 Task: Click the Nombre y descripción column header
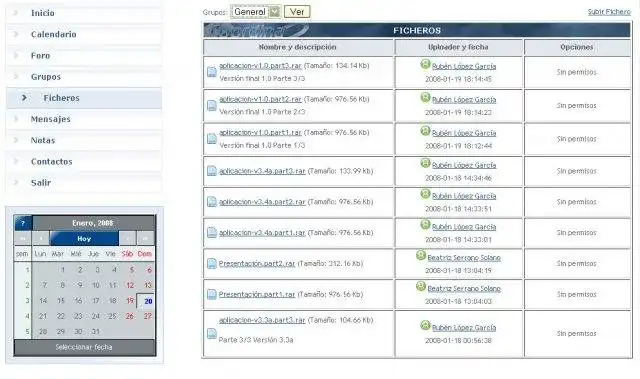298,47
